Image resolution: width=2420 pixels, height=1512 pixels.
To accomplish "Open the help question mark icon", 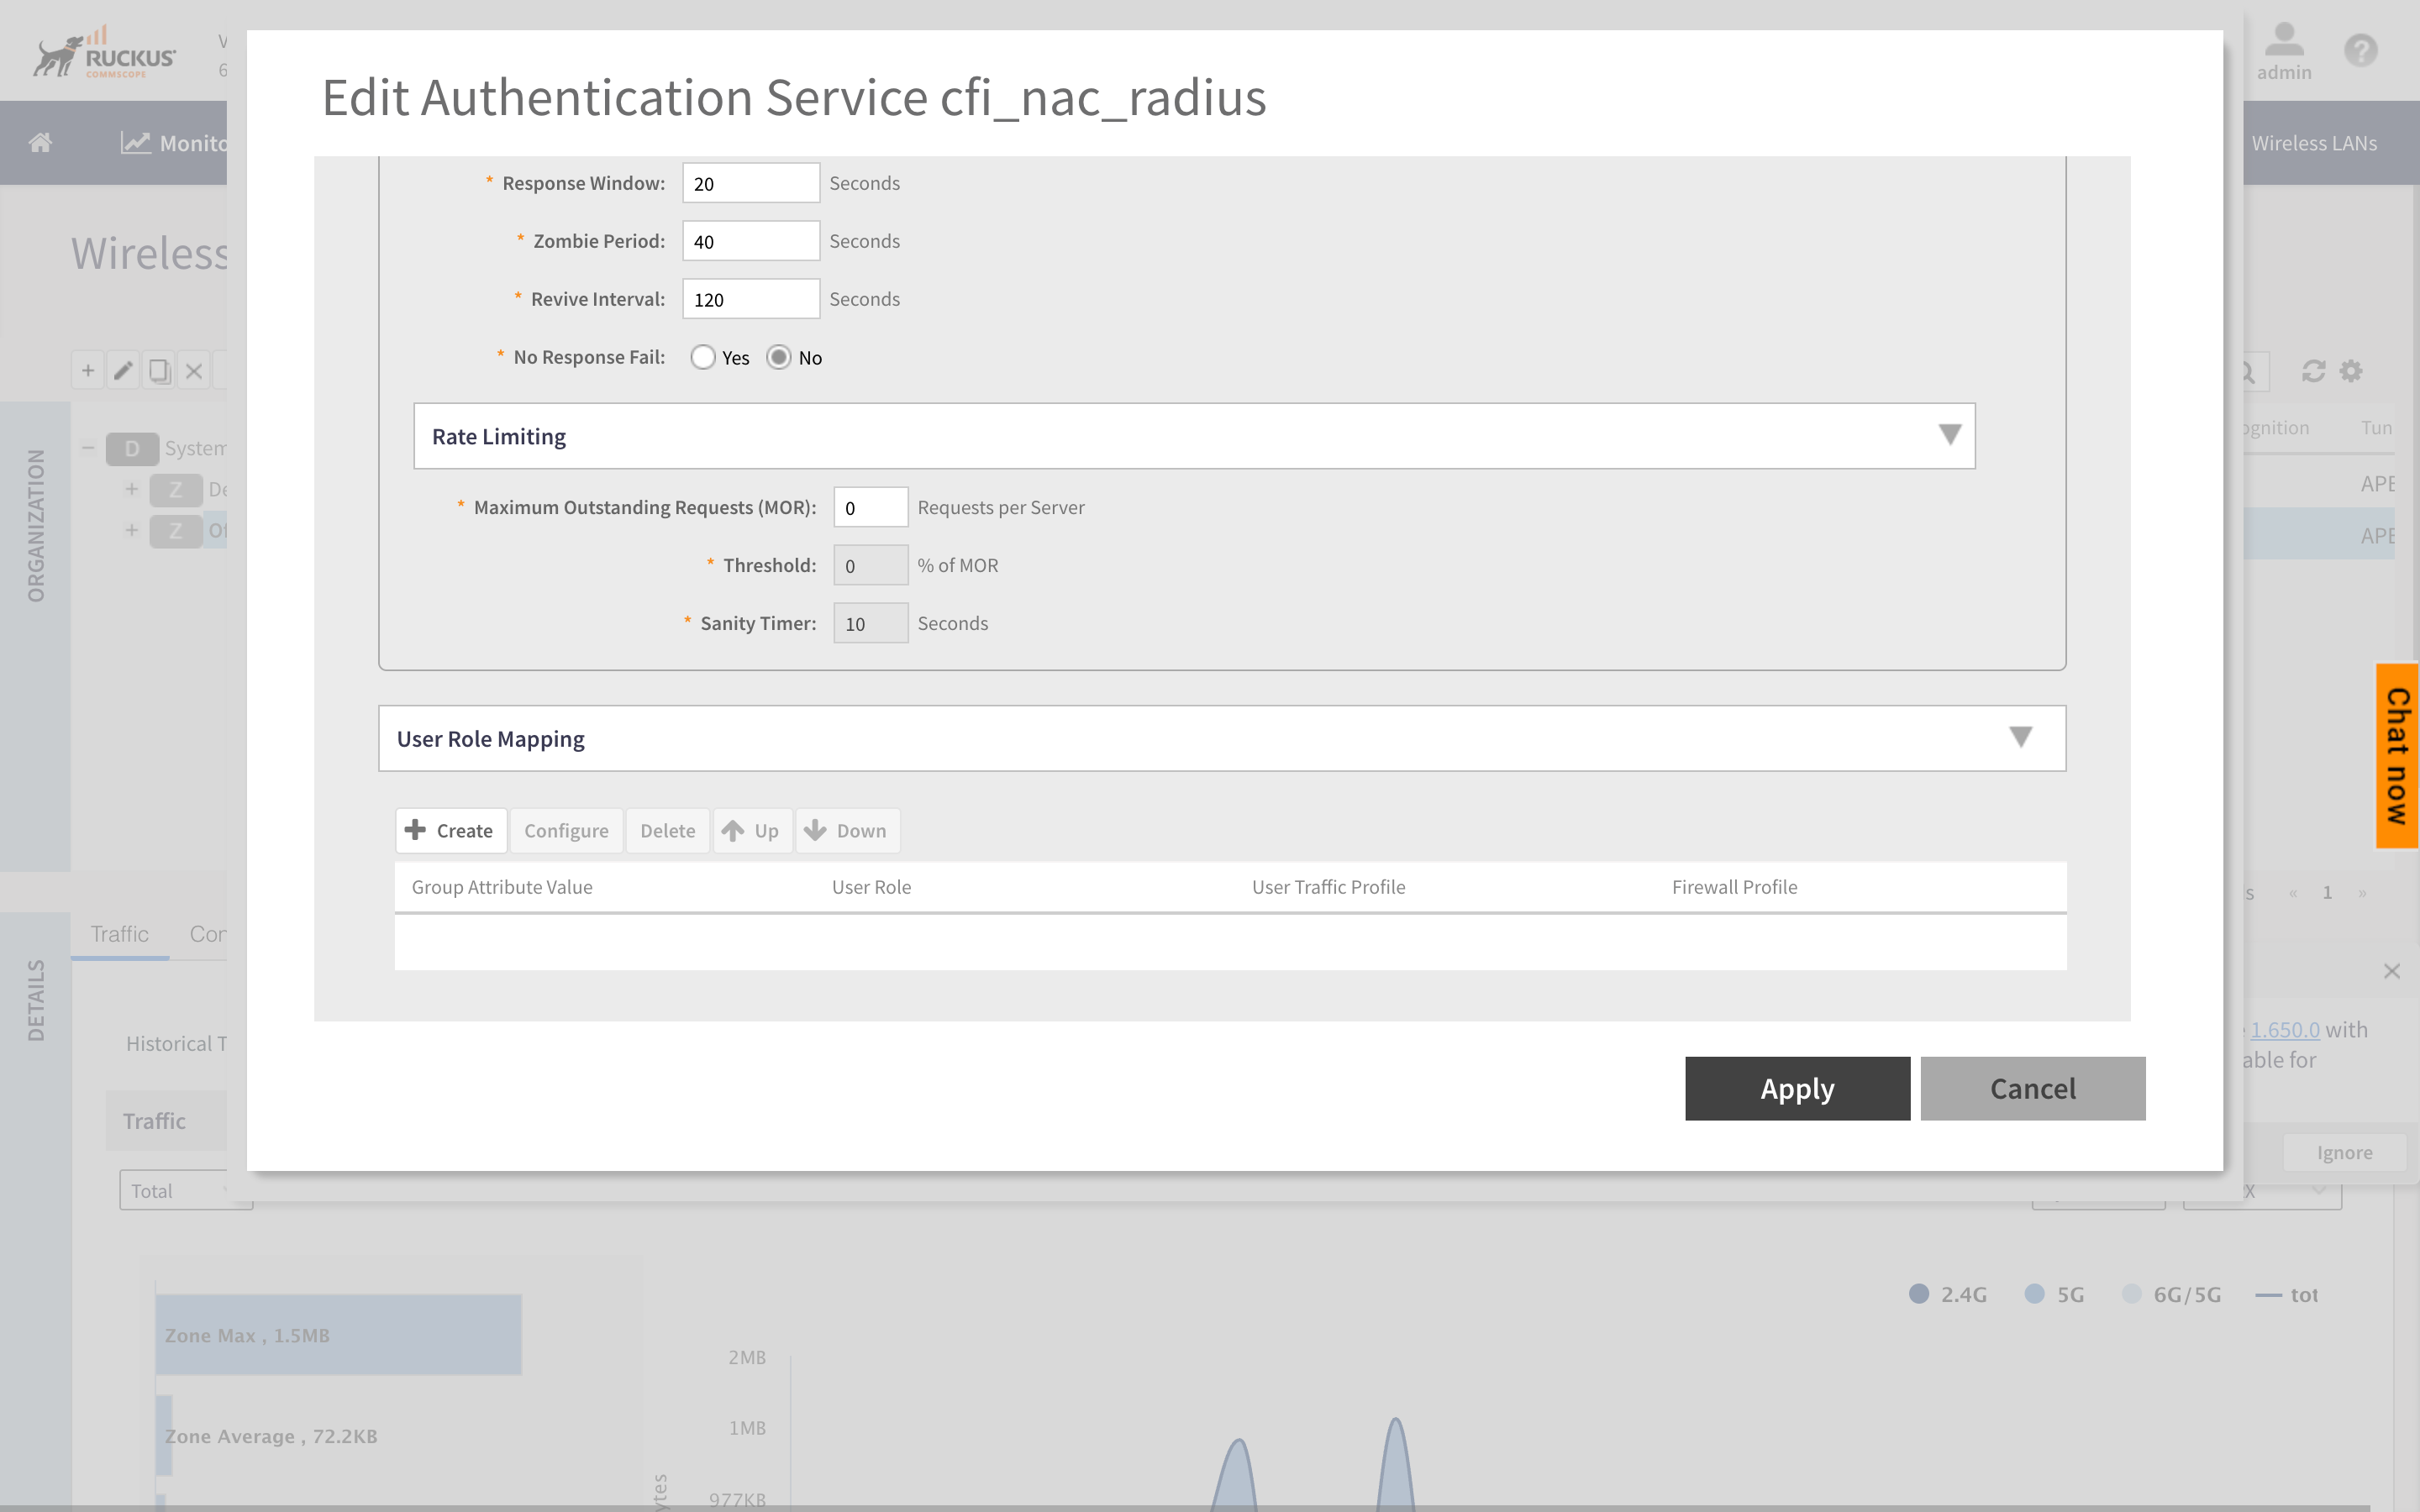I will [x=2360, y=50].
